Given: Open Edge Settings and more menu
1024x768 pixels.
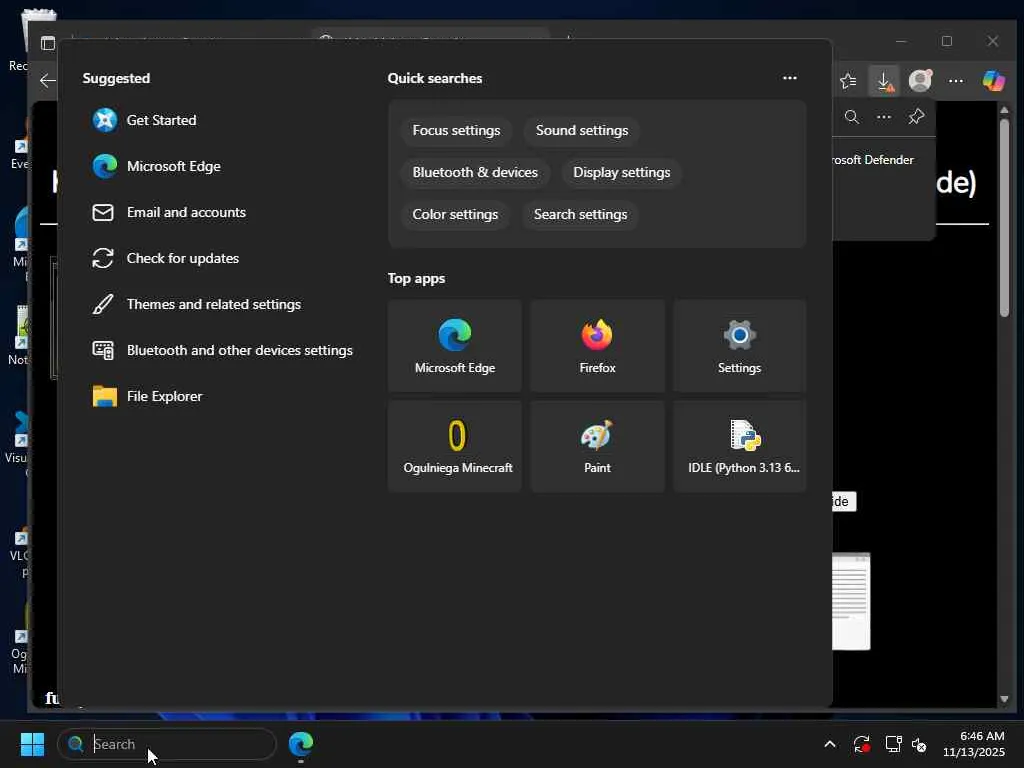Looking at the screenshot, I should 956,81.
